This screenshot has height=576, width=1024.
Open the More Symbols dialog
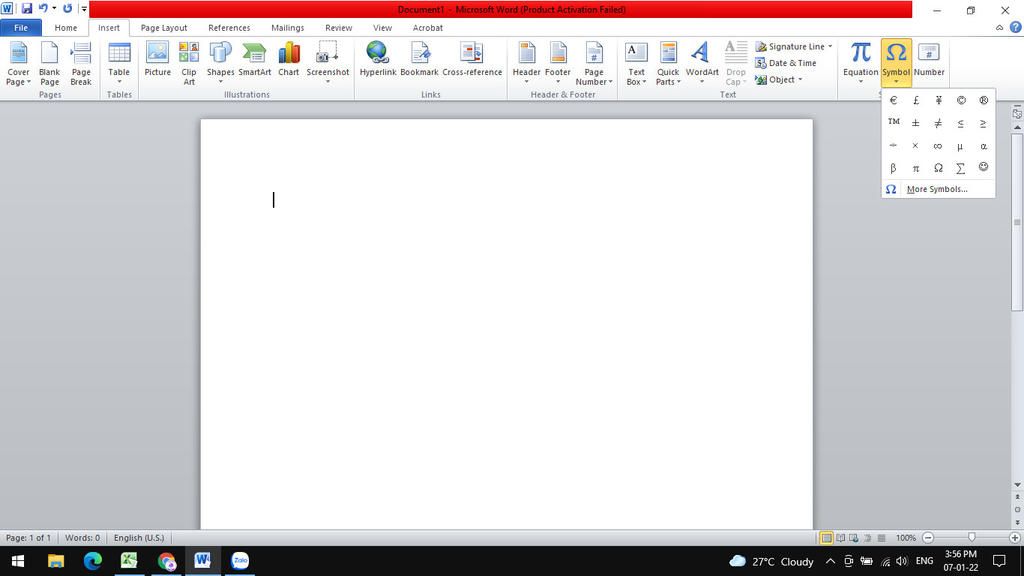coord(936,189)
